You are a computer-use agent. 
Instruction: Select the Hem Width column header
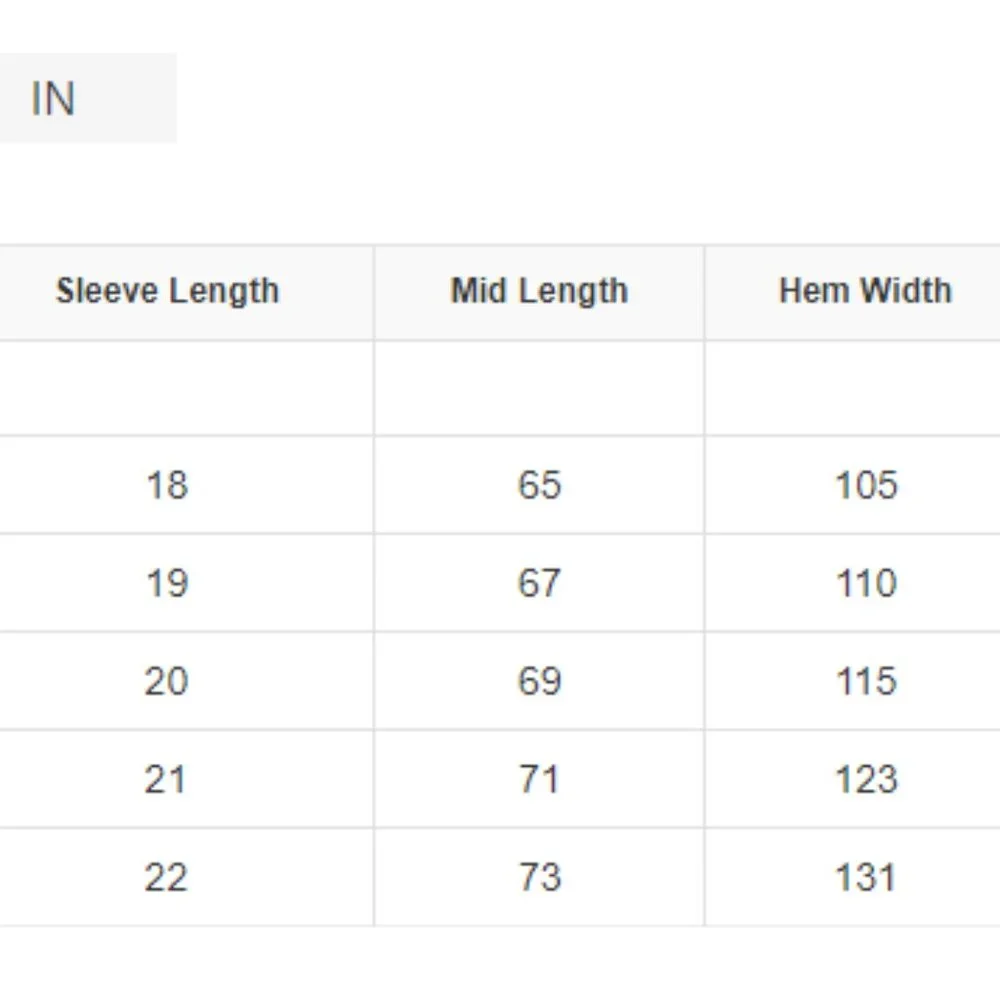pyautogui.click(x=865, y=291)
